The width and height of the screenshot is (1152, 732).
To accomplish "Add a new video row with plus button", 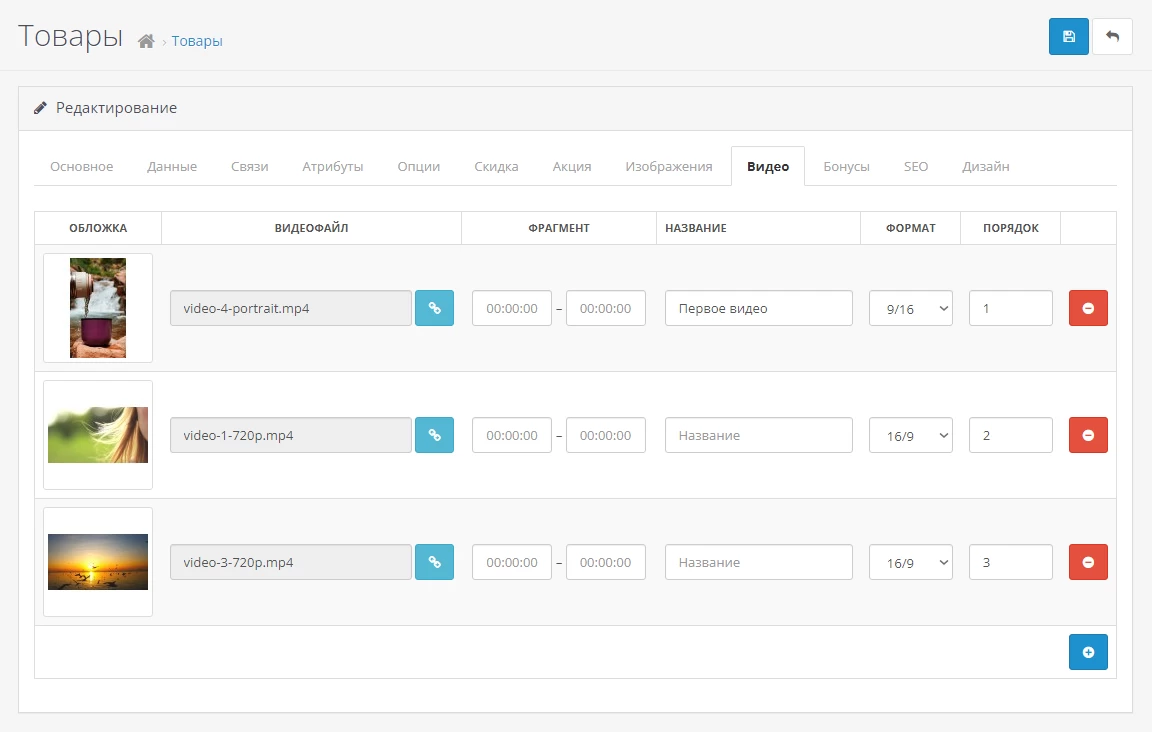I will coord(1088,652).
